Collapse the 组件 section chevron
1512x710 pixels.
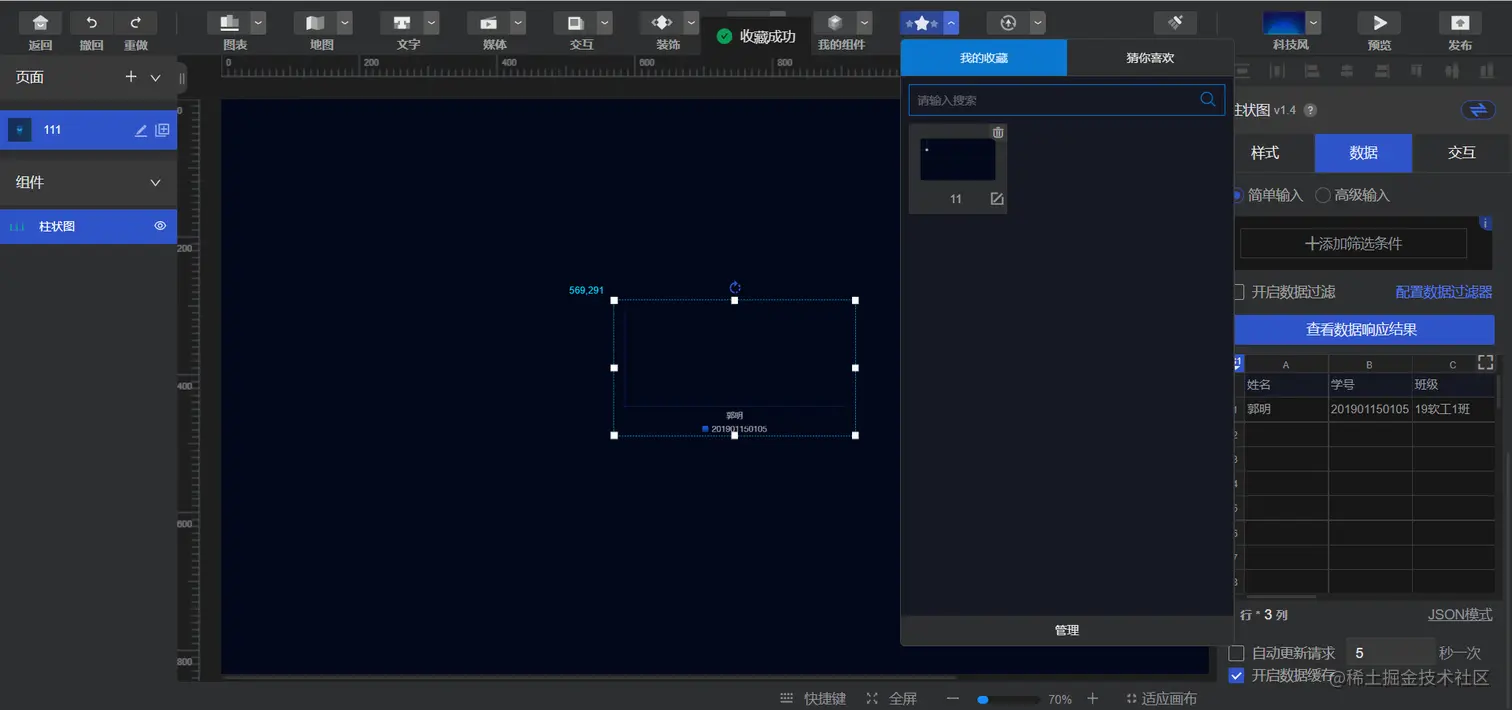155,183
